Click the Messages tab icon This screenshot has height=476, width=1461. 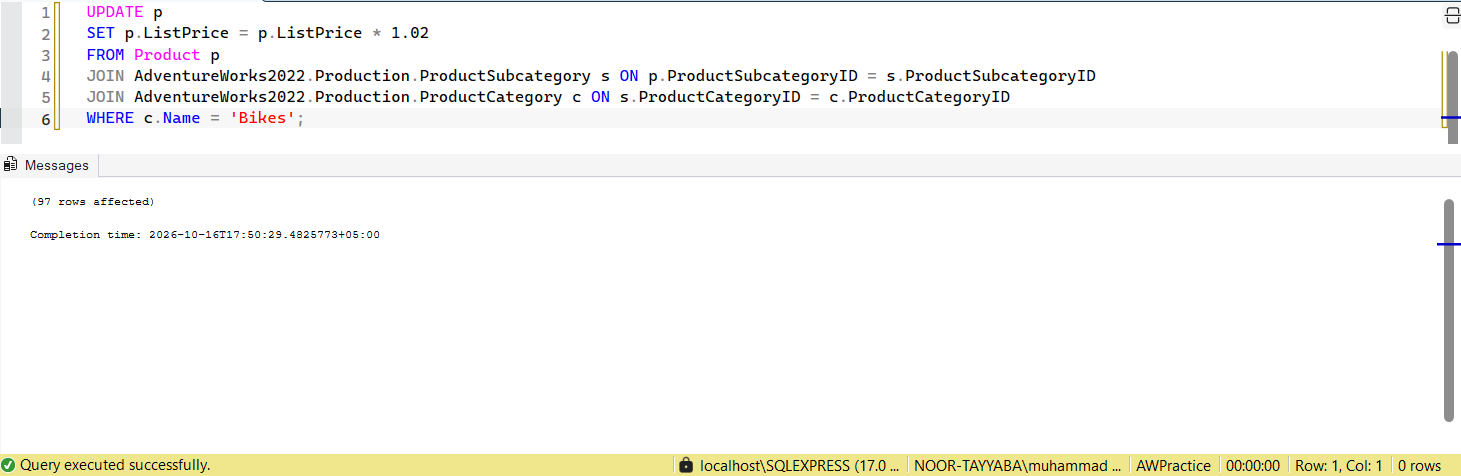pos(11,165)
